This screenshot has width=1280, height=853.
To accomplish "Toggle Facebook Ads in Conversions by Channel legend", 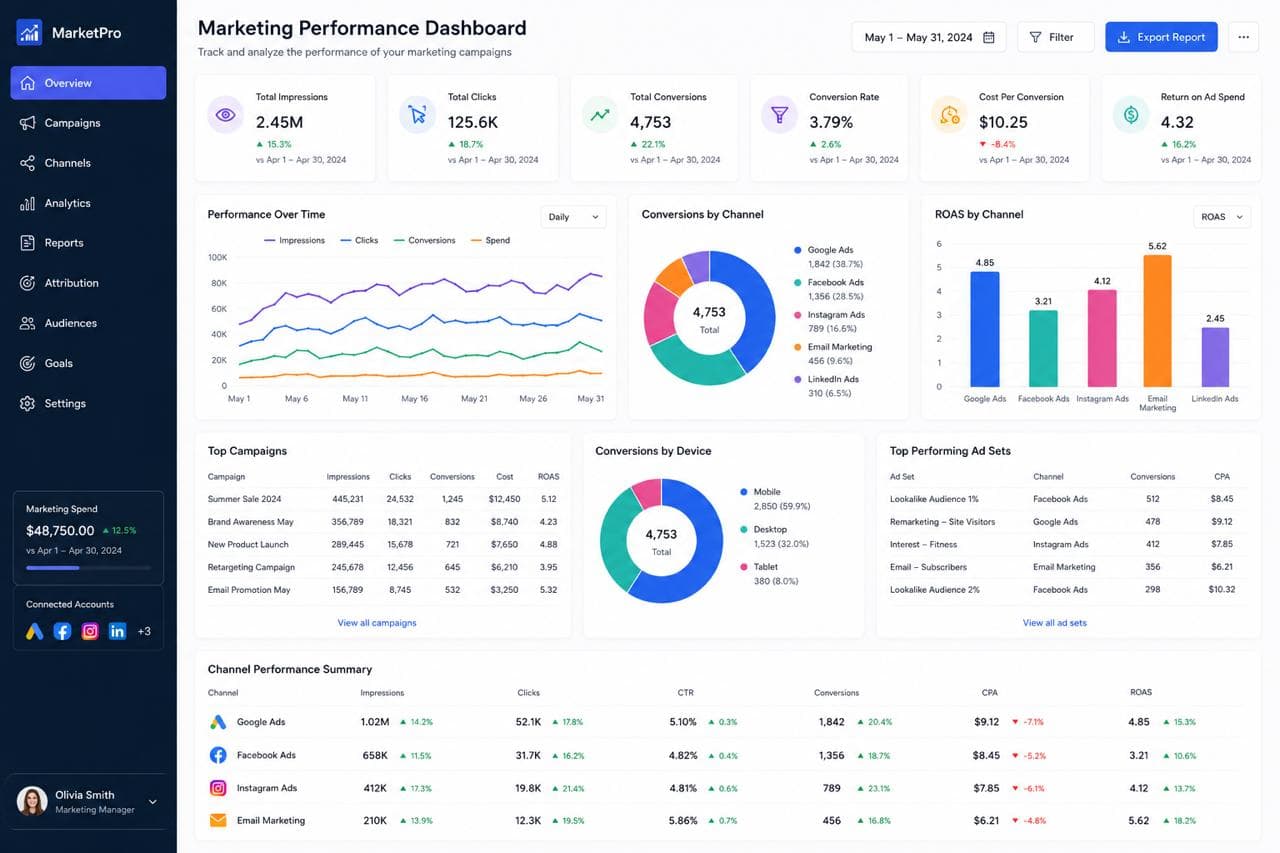I will (829, 289).
